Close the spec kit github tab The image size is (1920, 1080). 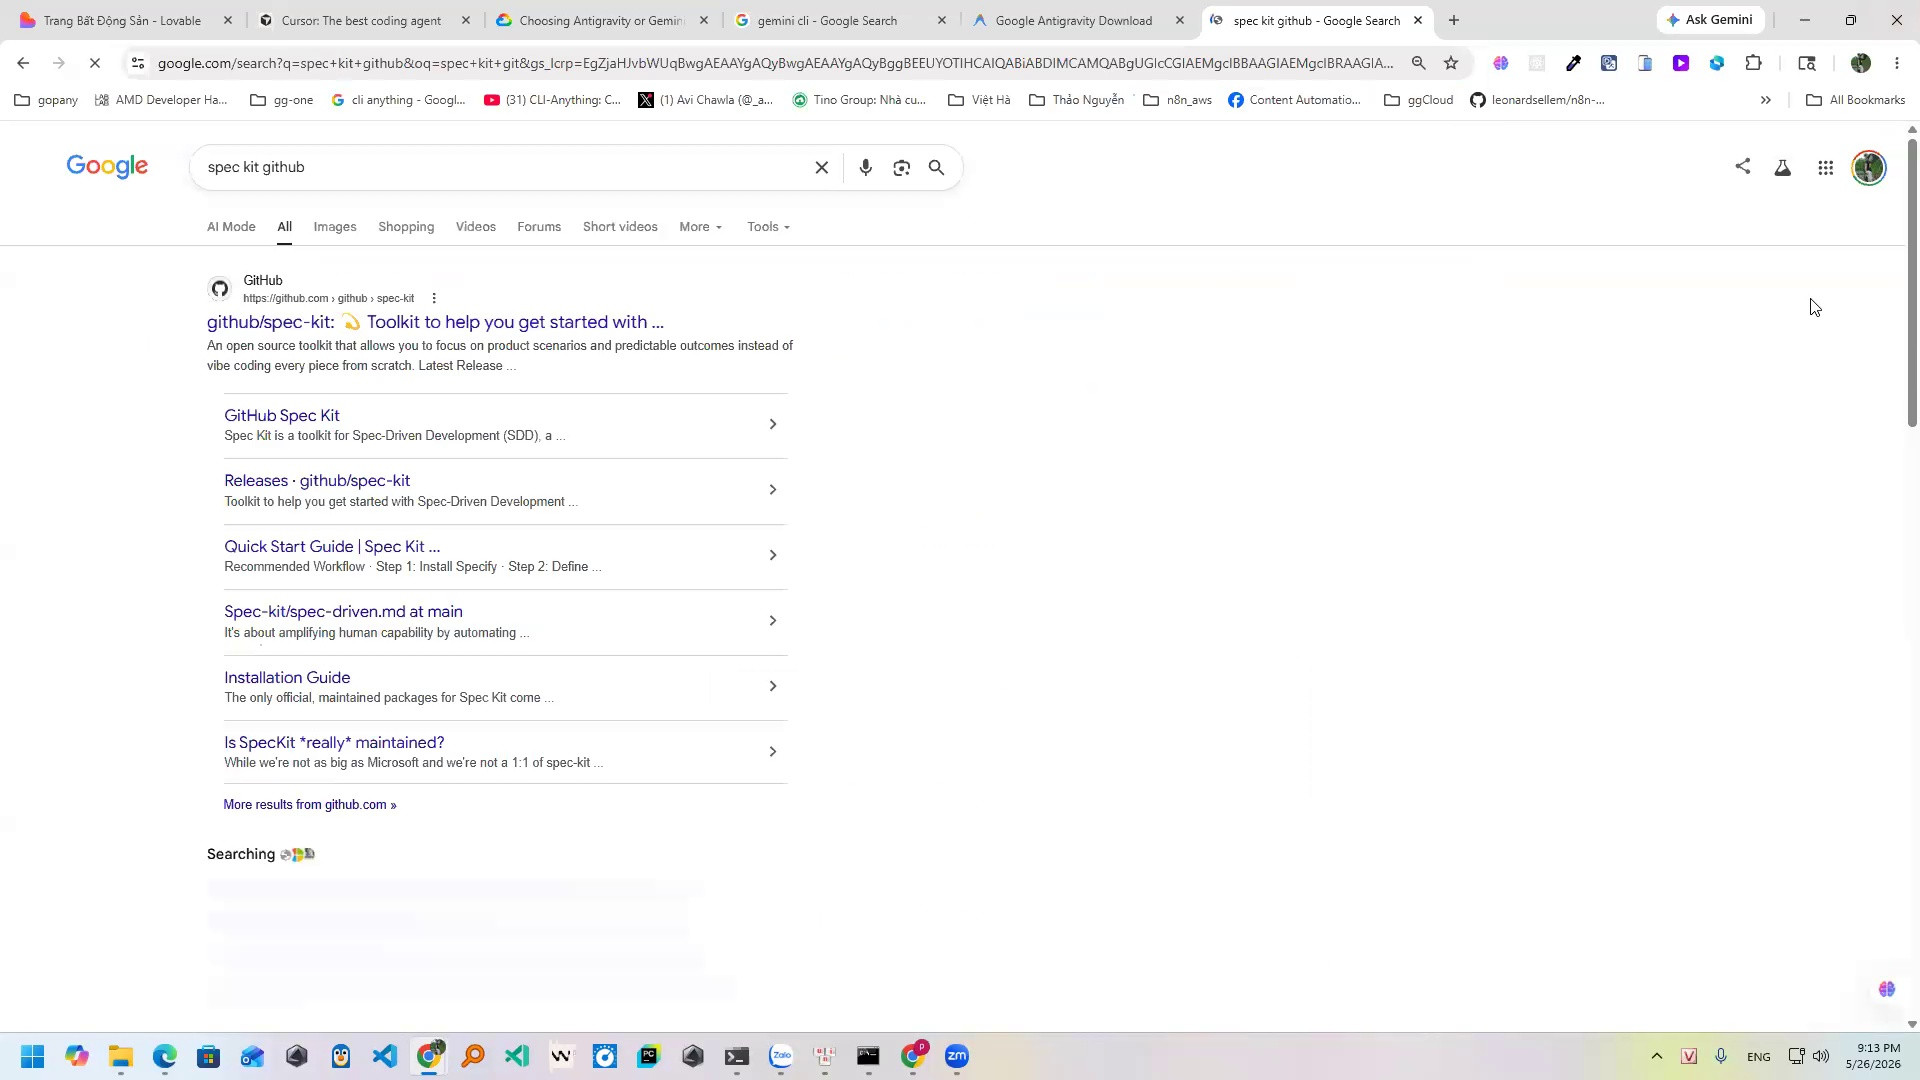(x=1417, y=20)
